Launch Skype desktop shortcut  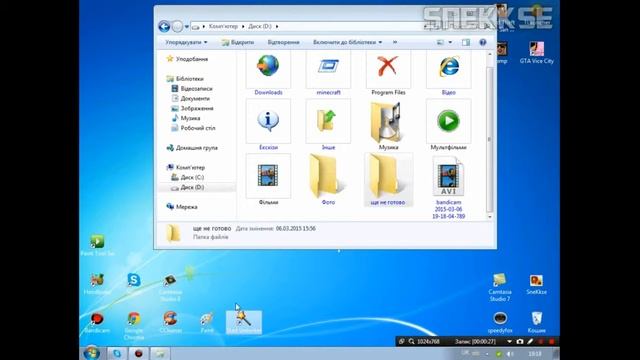[x=133, y=280]
